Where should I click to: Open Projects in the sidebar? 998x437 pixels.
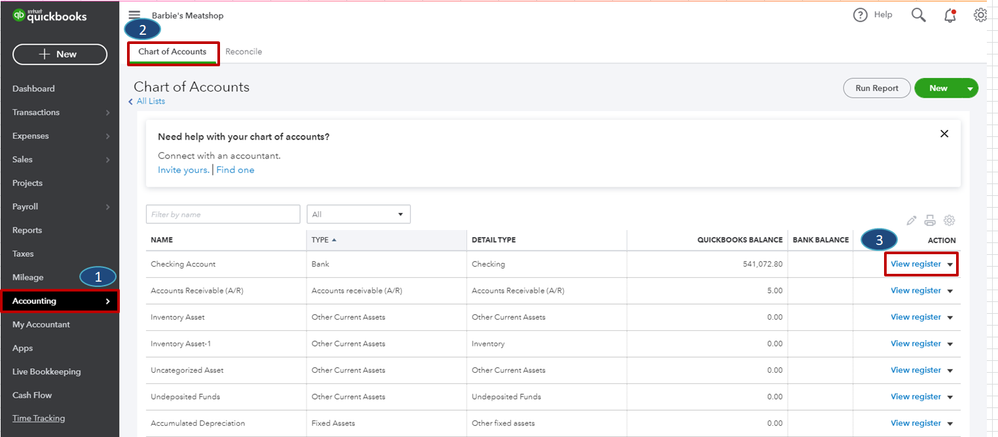tap(27, 183)
